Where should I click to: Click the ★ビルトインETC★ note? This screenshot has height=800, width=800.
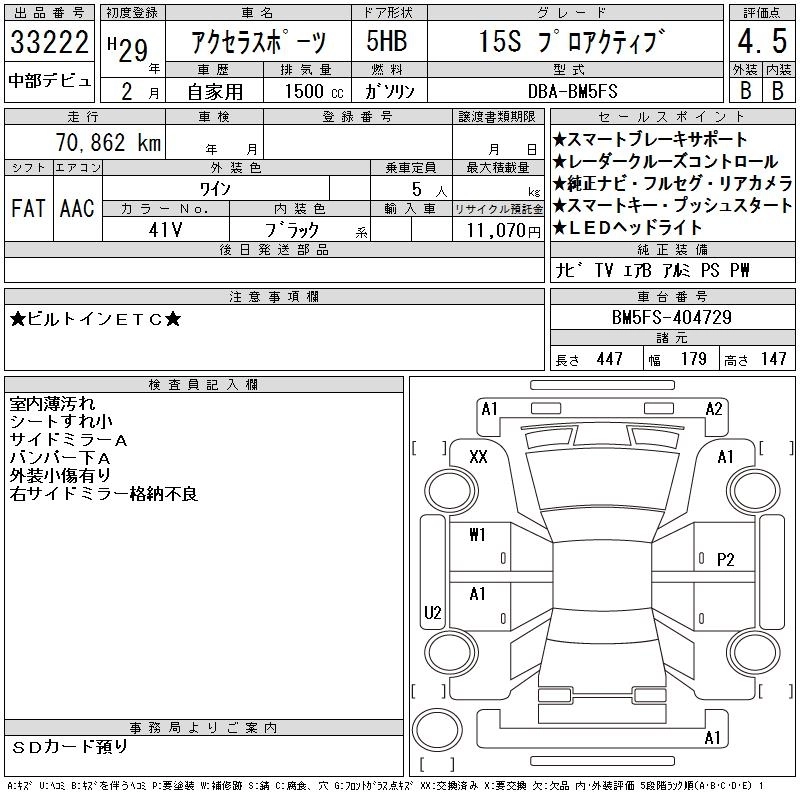tap(96, 320)
